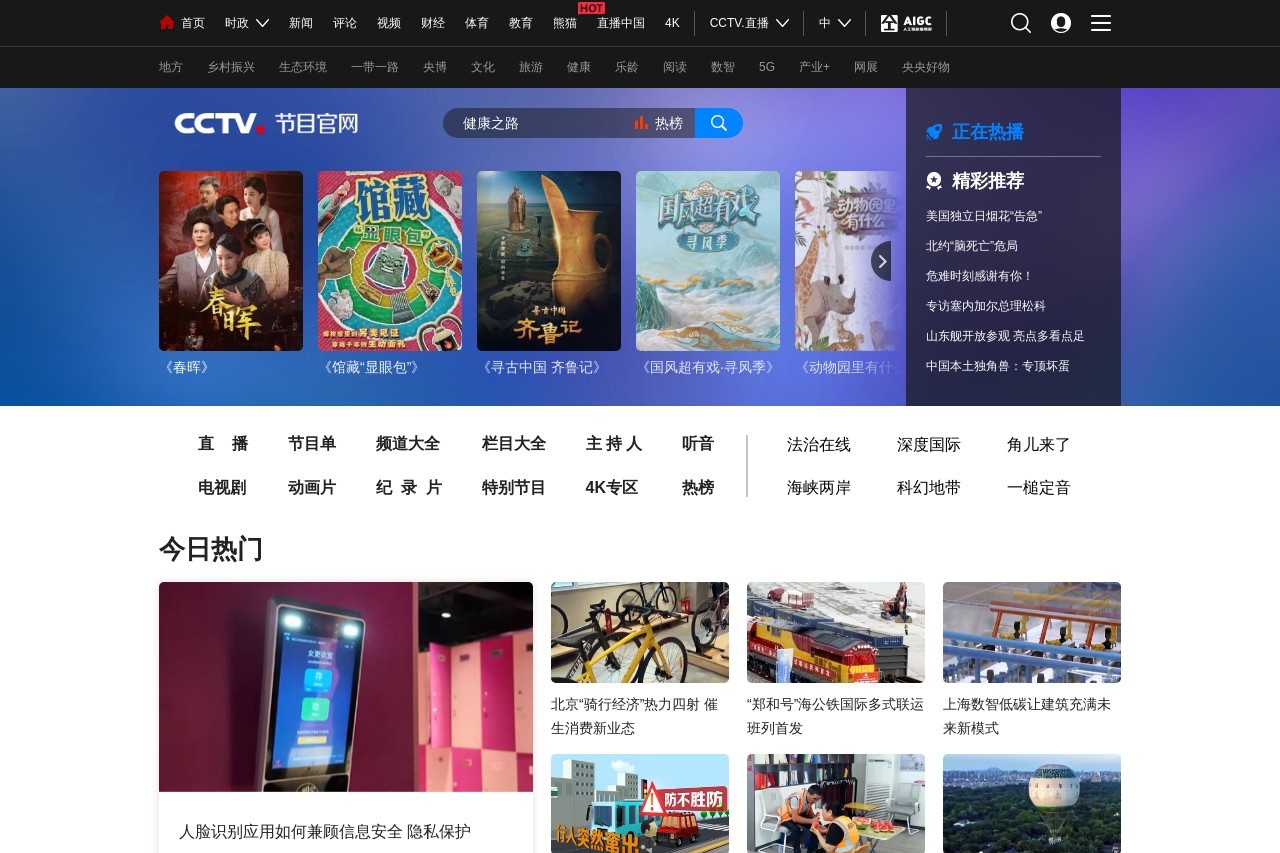This screenshot has width=1280, height=853.
Task: Click the 节目单 category button
Action: pos(312,444)
